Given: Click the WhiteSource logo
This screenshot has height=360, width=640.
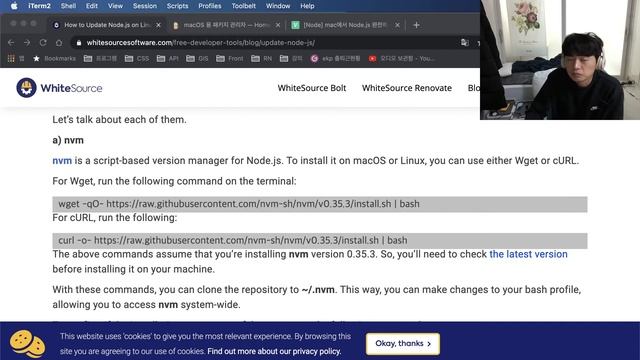Looking at the screenshot, I should pos(59,88).
